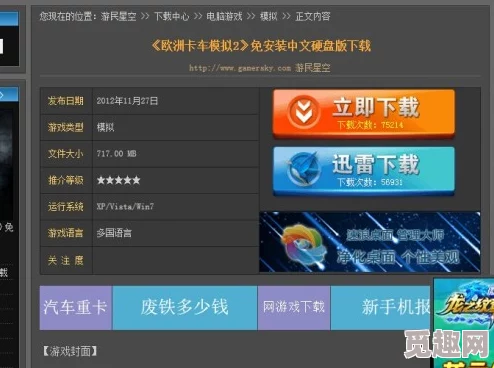Click the five-star 推介等级 rating
494x368 pixels.
coord(118,180)
